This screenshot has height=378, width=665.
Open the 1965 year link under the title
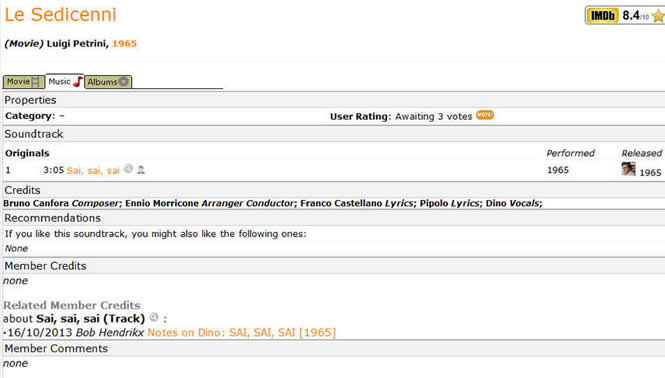click(x=124, y=44)
